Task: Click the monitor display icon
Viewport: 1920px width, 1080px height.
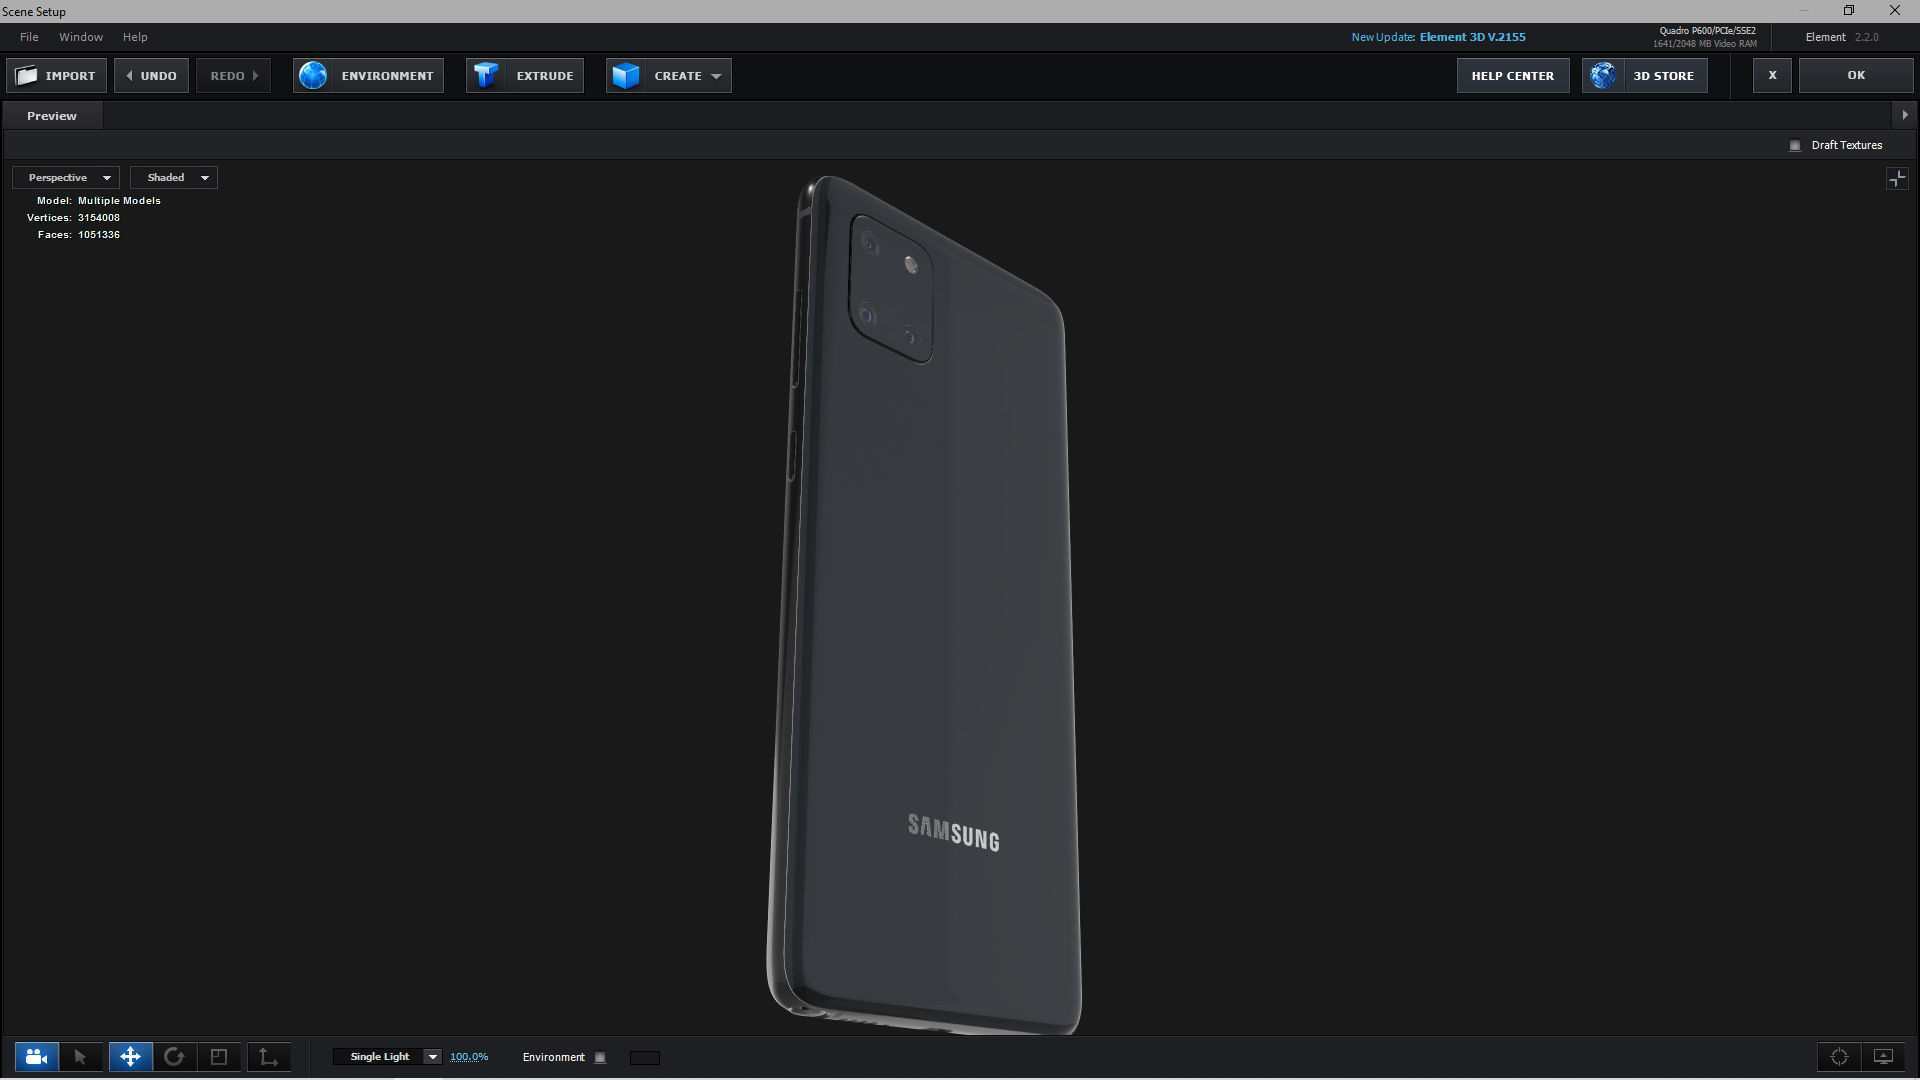Action: click(x=1883, y=1057)
